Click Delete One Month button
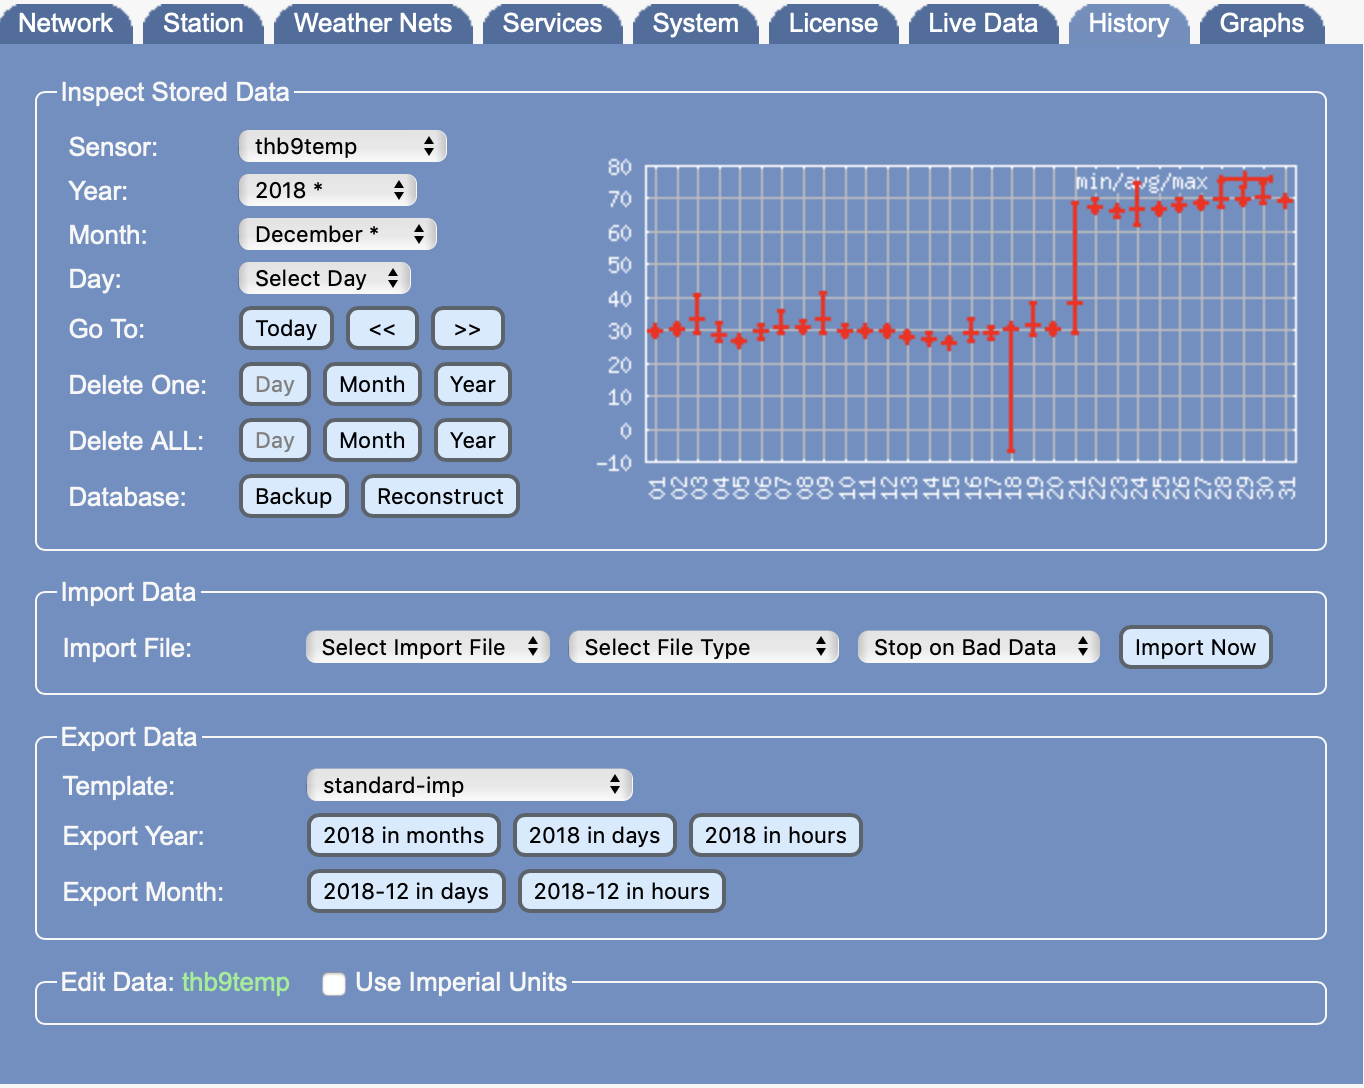The height and width of the screenshot is (1088, 1364). click(x=372, y=384)
